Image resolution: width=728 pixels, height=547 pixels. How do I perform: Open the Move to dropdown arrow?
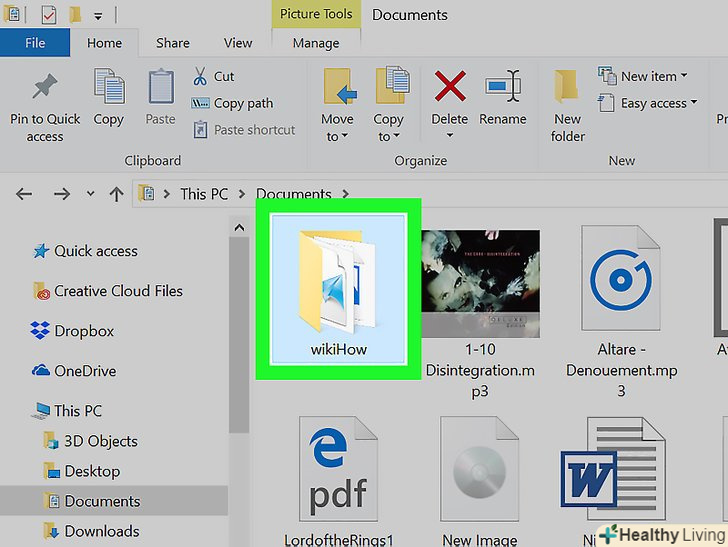(344, 136)
